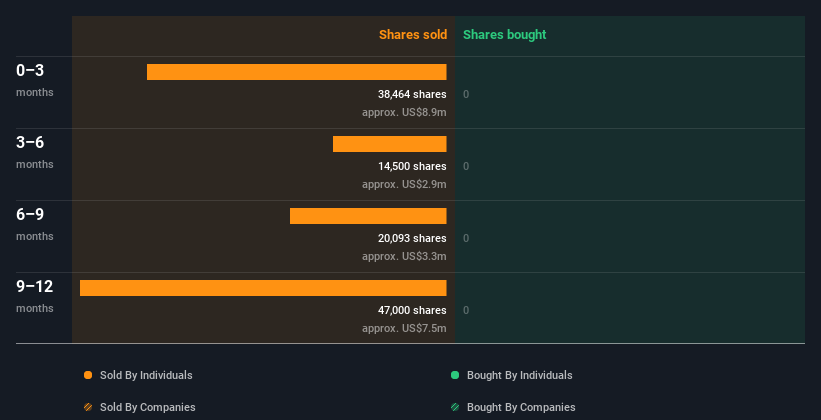The height and width of the screenshot is (420, 821).
Task: Click the approx. US$3.3m amount
Action: point(404,256)
